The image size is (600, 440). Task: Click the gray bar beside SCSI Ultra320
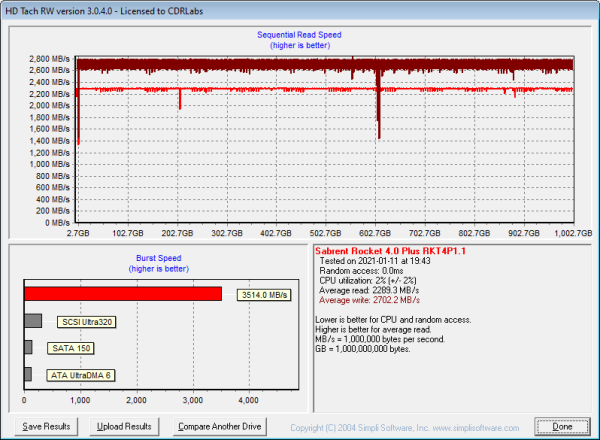[33, 321]
